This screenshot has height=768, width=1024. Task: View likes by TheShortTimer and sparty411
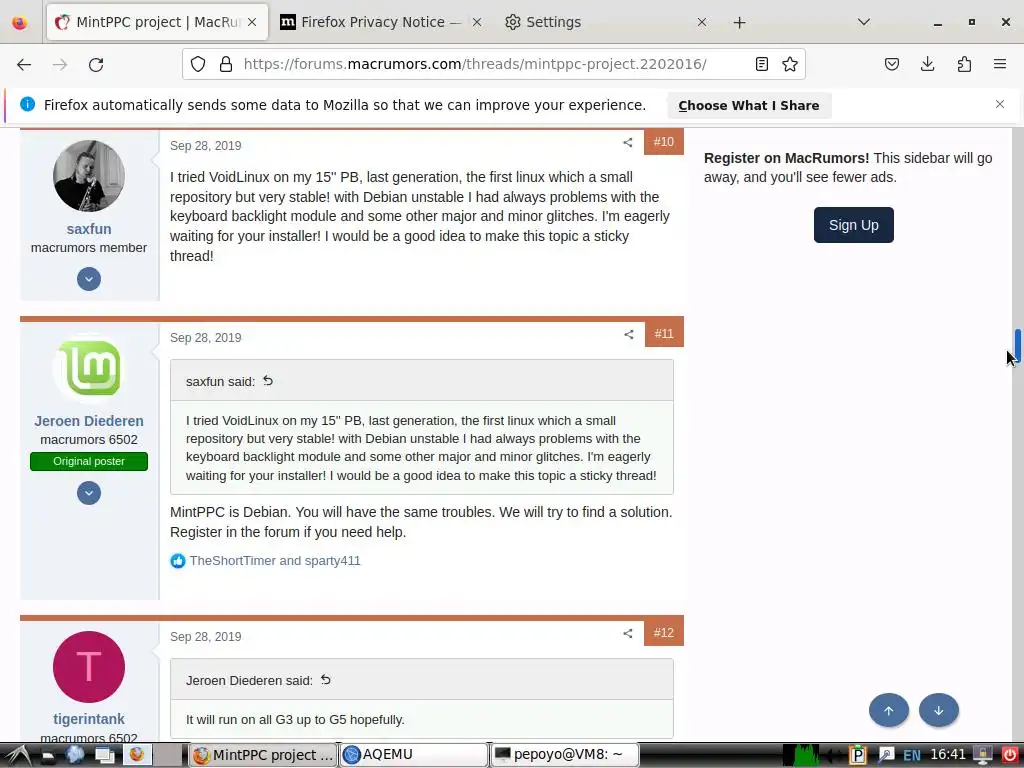(275, 561)
